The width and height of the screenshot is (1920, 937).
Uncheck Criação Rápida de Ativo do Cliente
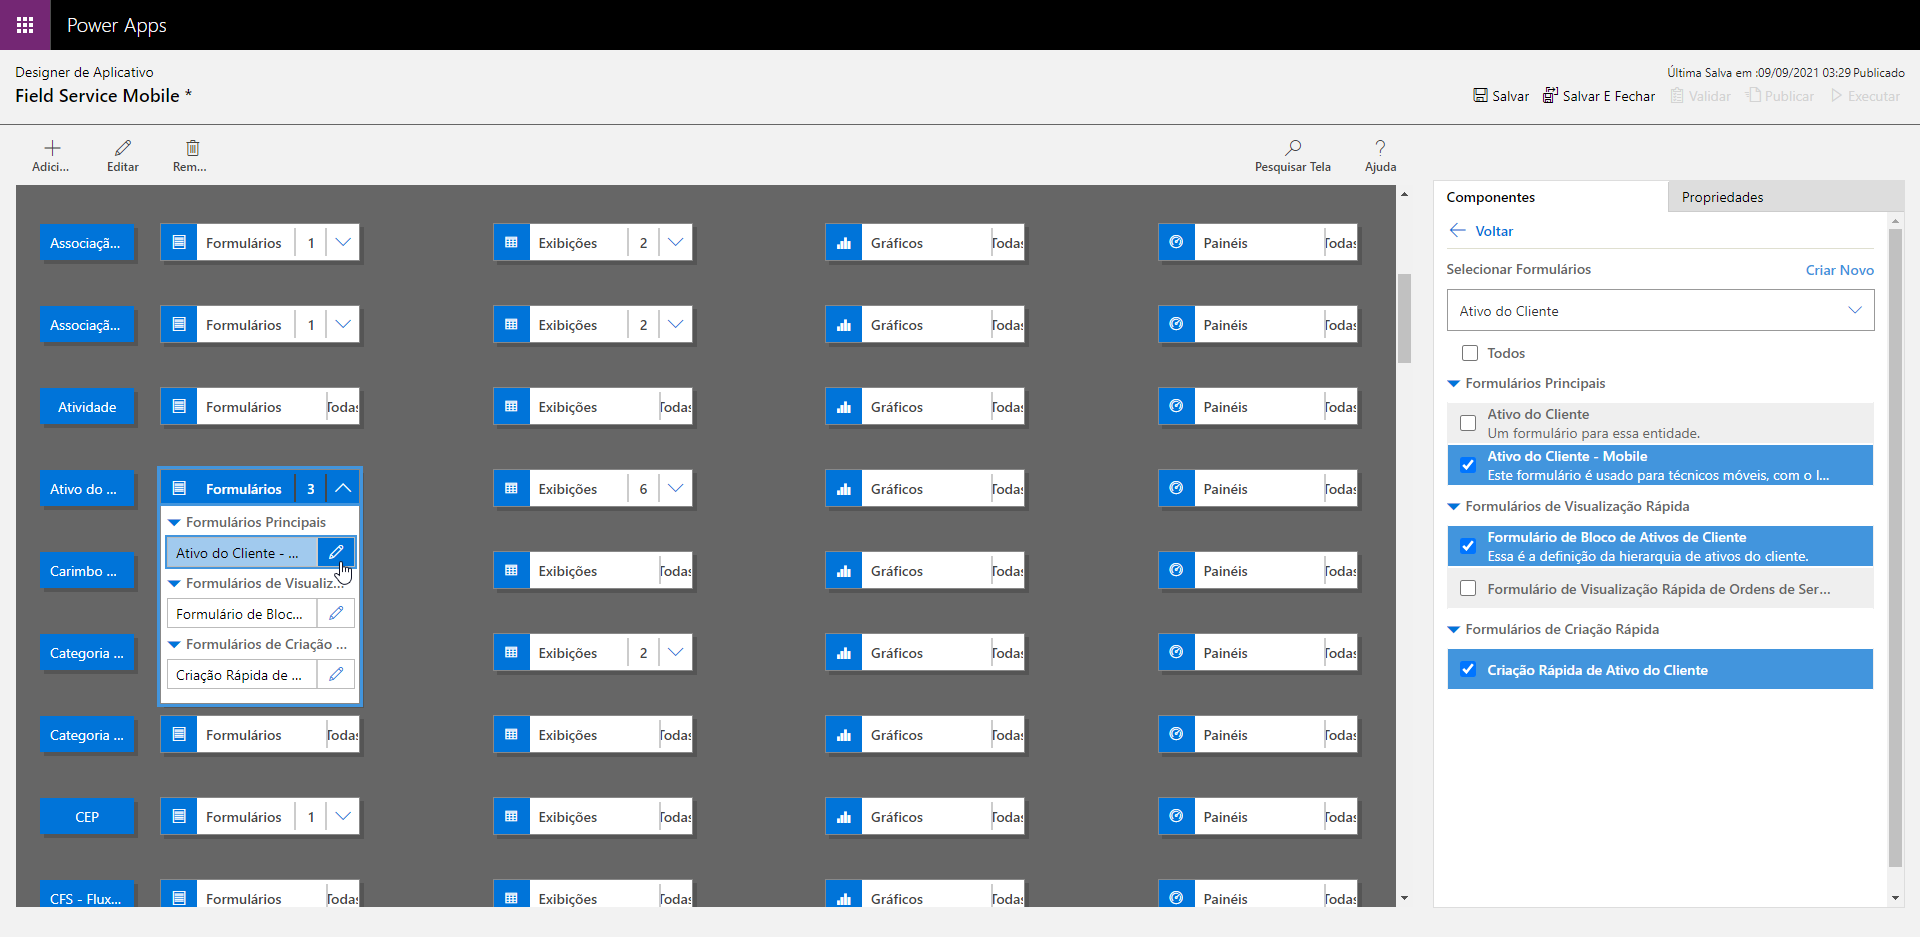point(1468,669)
